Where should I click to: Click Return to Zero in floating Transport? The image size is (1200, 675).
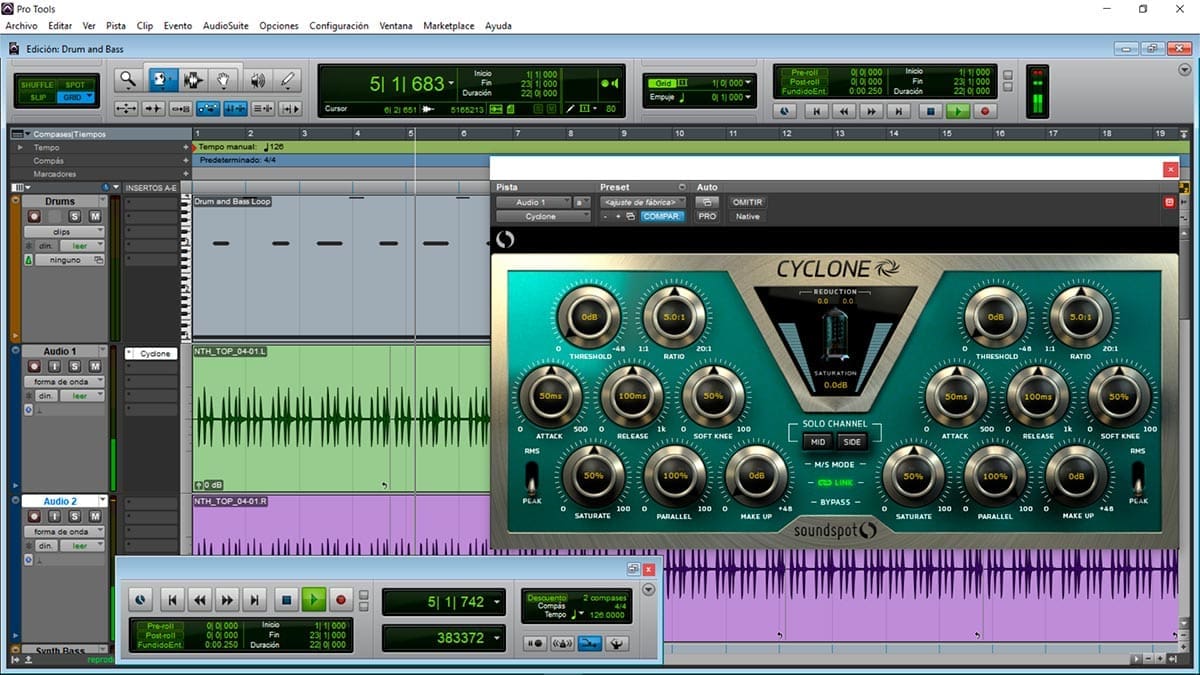coord(172,600)
